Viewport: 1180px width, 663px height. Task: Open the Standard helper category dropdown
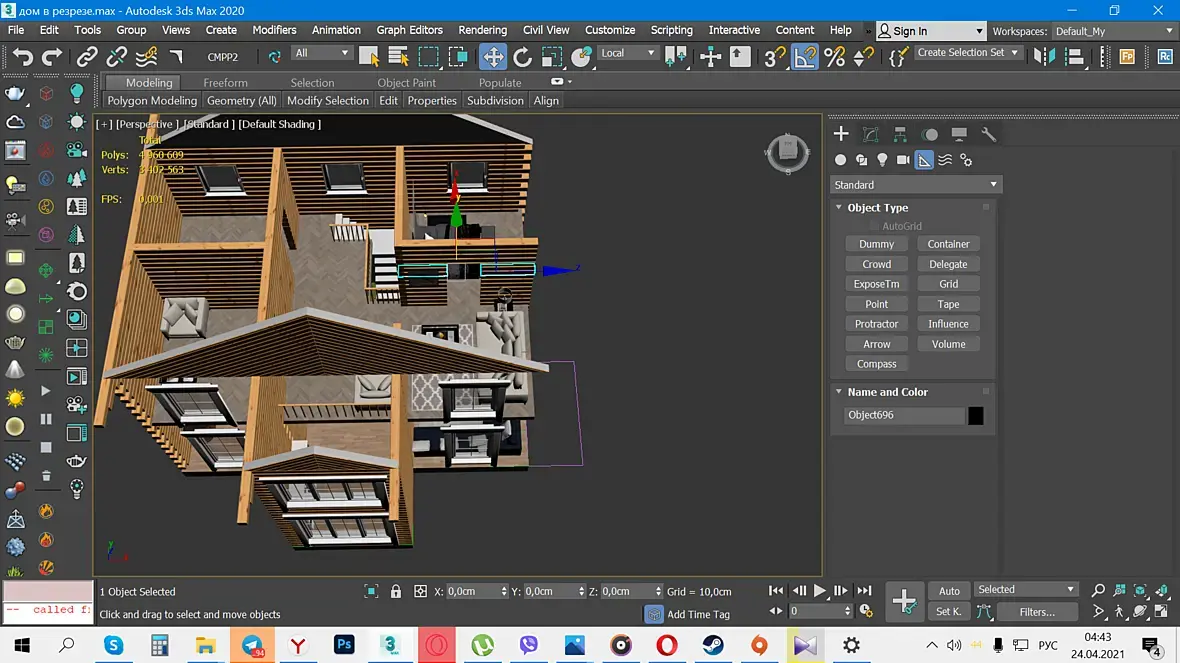[x=915, y=185]
